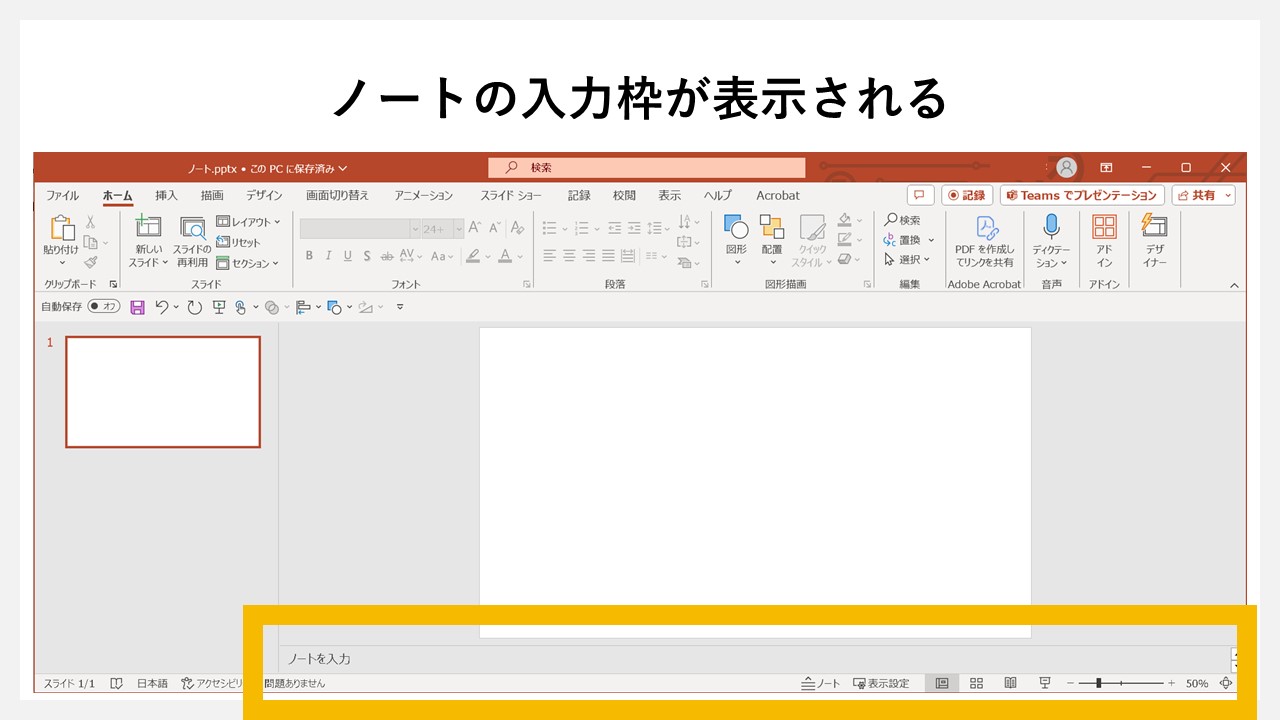Click the 50% zoom level indicator
The height and width of the screenshot is (720, 1280).
coord(1196,683)
